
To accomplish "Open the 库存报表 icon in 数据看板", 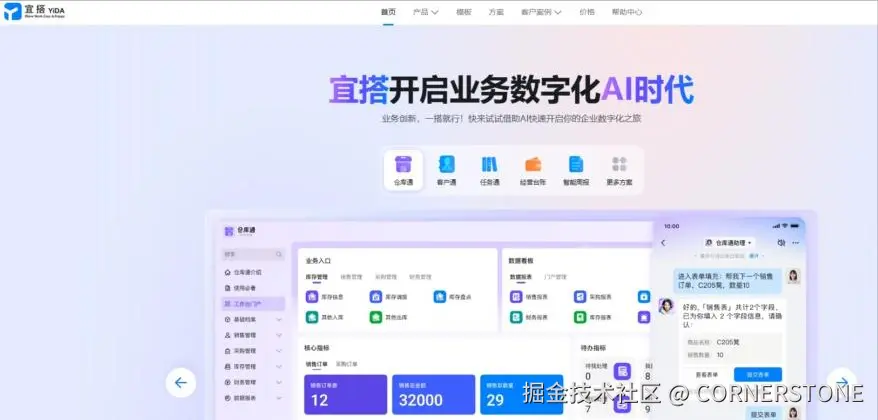I will 580,317.
